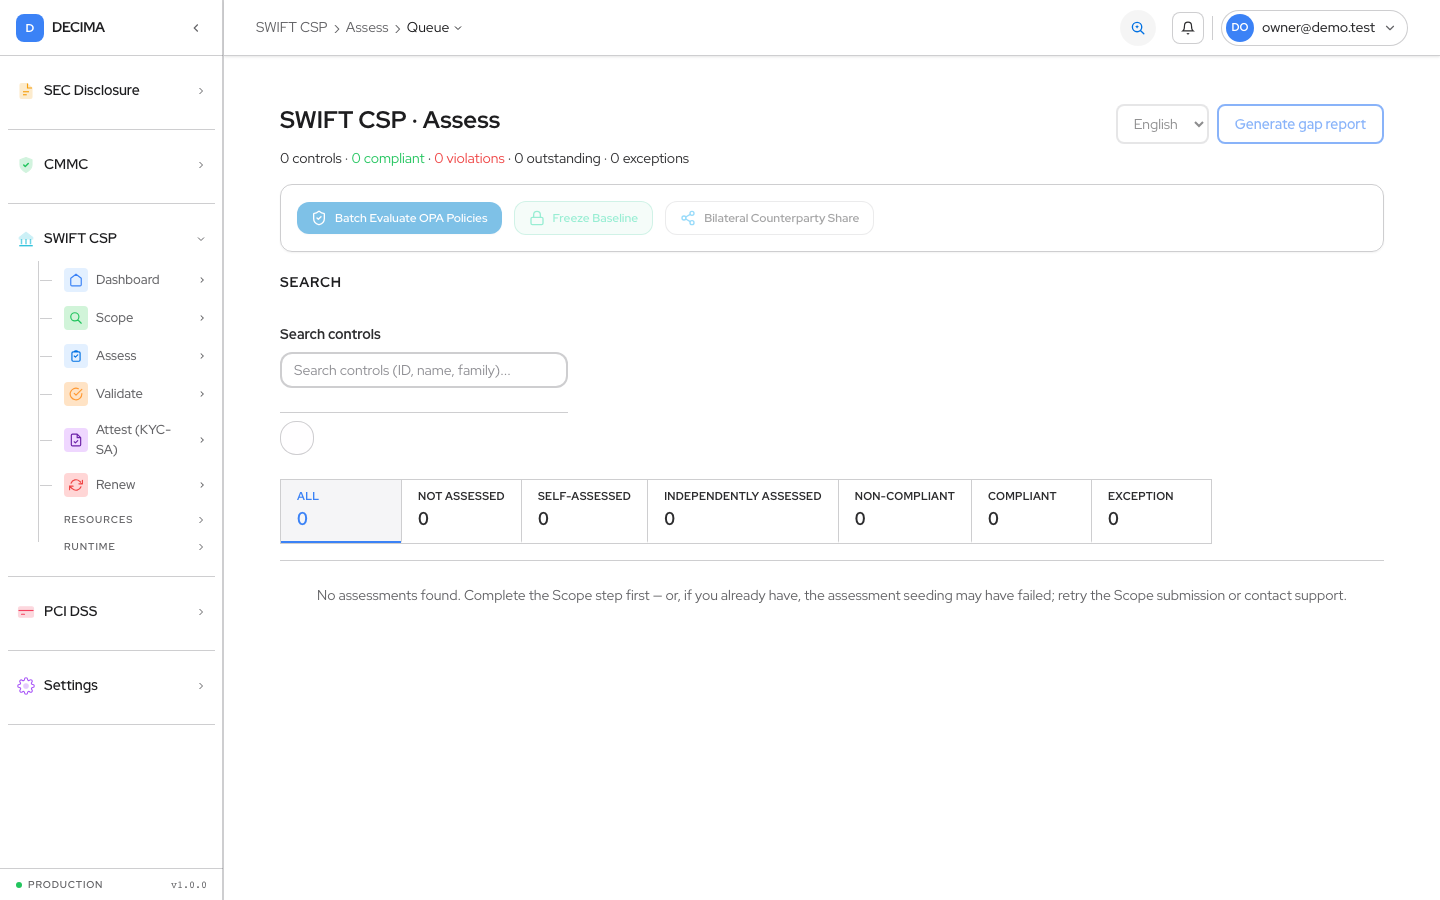Click the DO user avatar

click(x=1240, y=28)
